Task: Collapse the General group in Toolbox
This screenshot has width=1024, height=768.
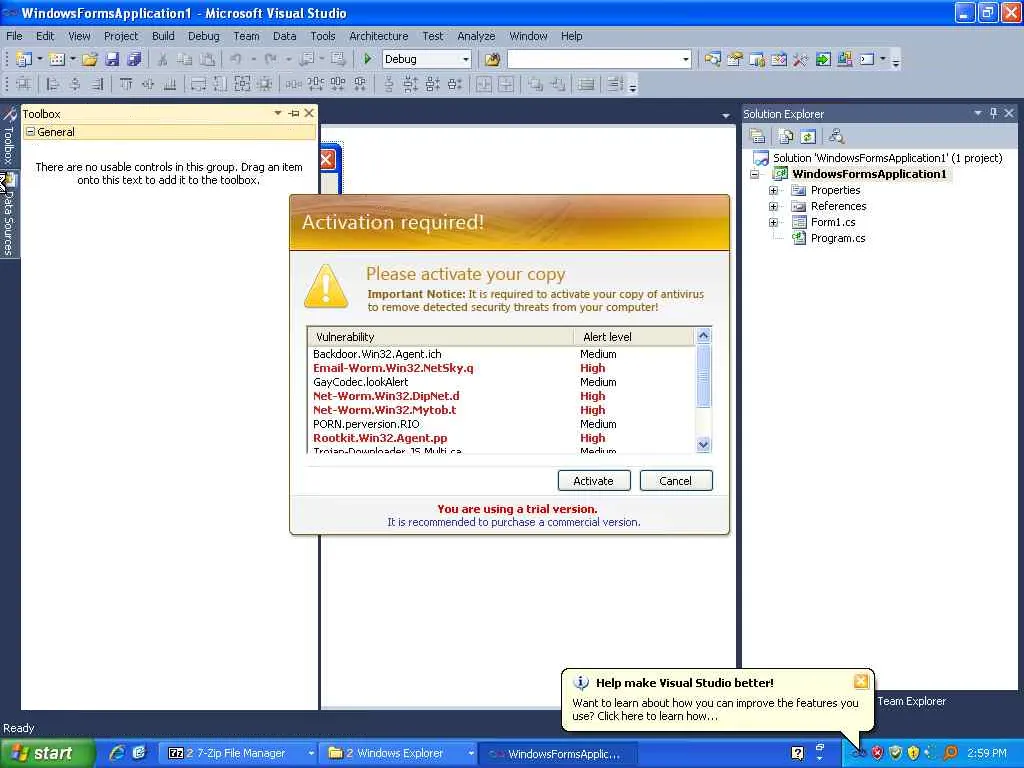Action: point(30,132)
